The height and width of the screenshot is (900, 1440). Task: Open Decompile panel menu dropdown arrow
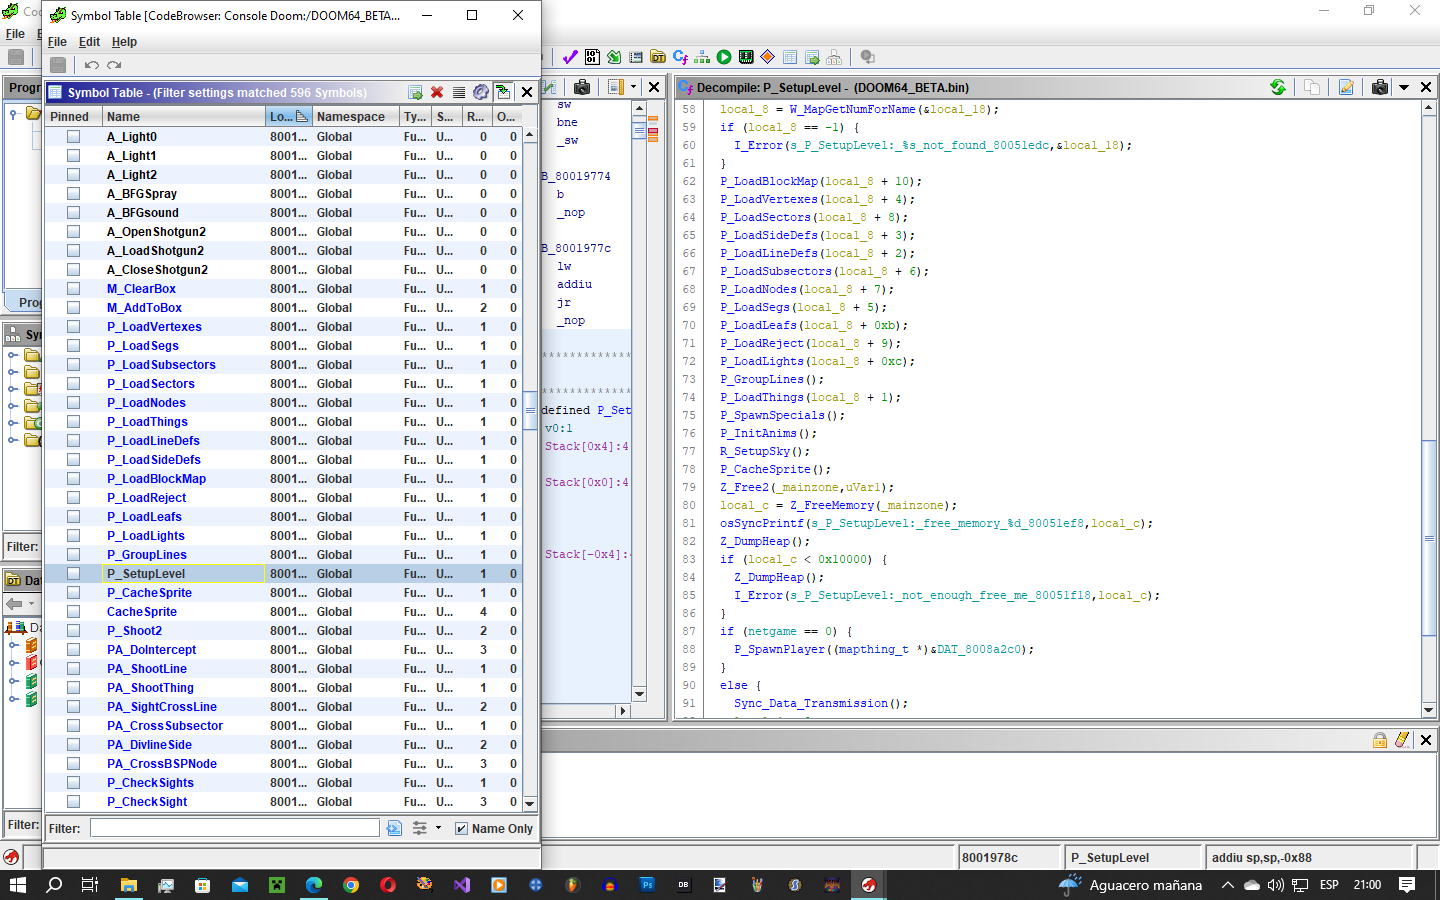pyautogui.click(x=1404, y=87)
